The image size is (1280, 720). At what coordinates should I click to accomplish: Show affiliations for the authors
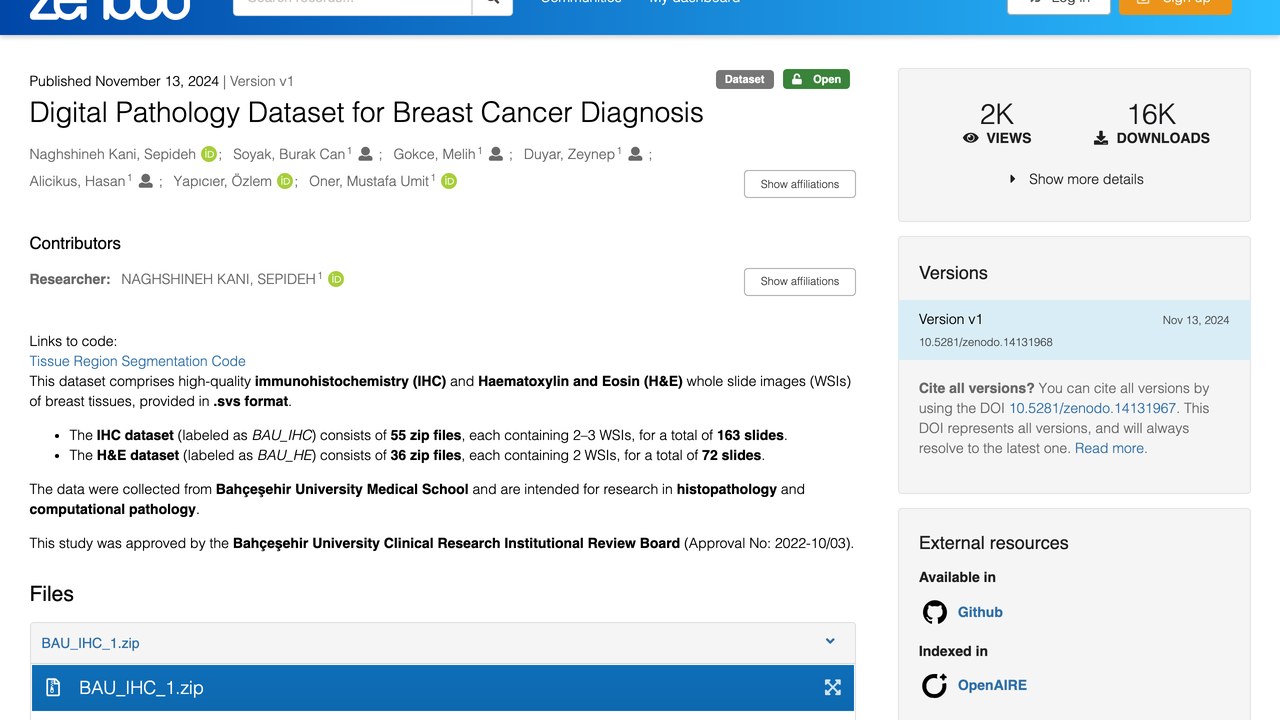click(x=800, y=184)
